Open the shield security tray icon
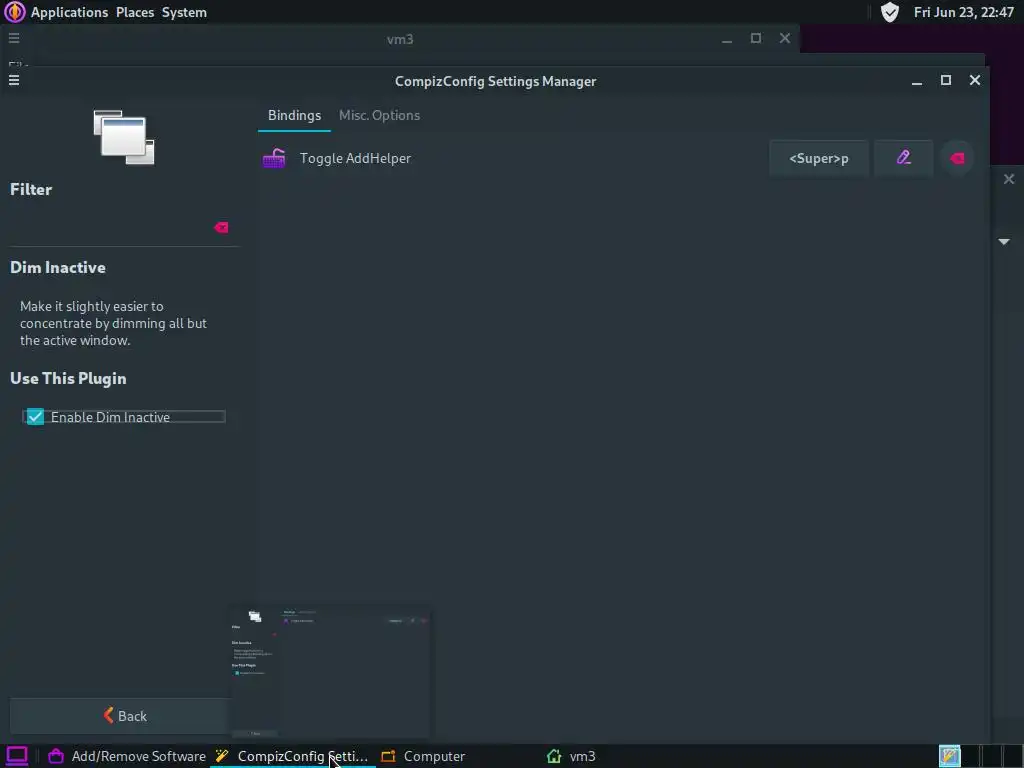The height and width of the screenshot is (768, 1024). pos(889,12)
